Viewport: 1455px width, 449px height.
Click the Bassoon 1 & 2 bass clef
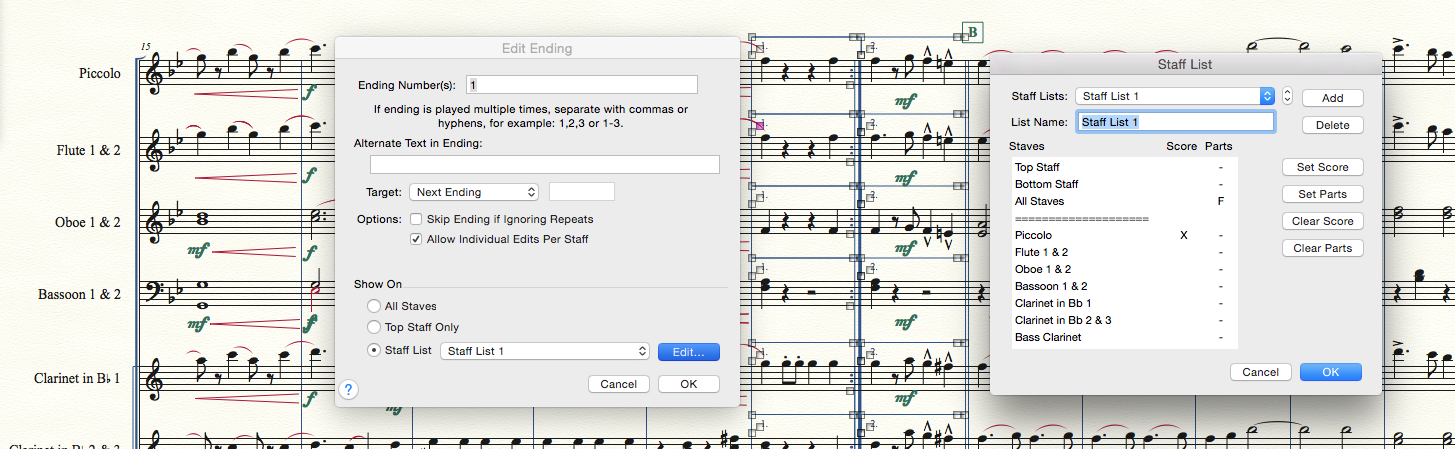point(157,294)
